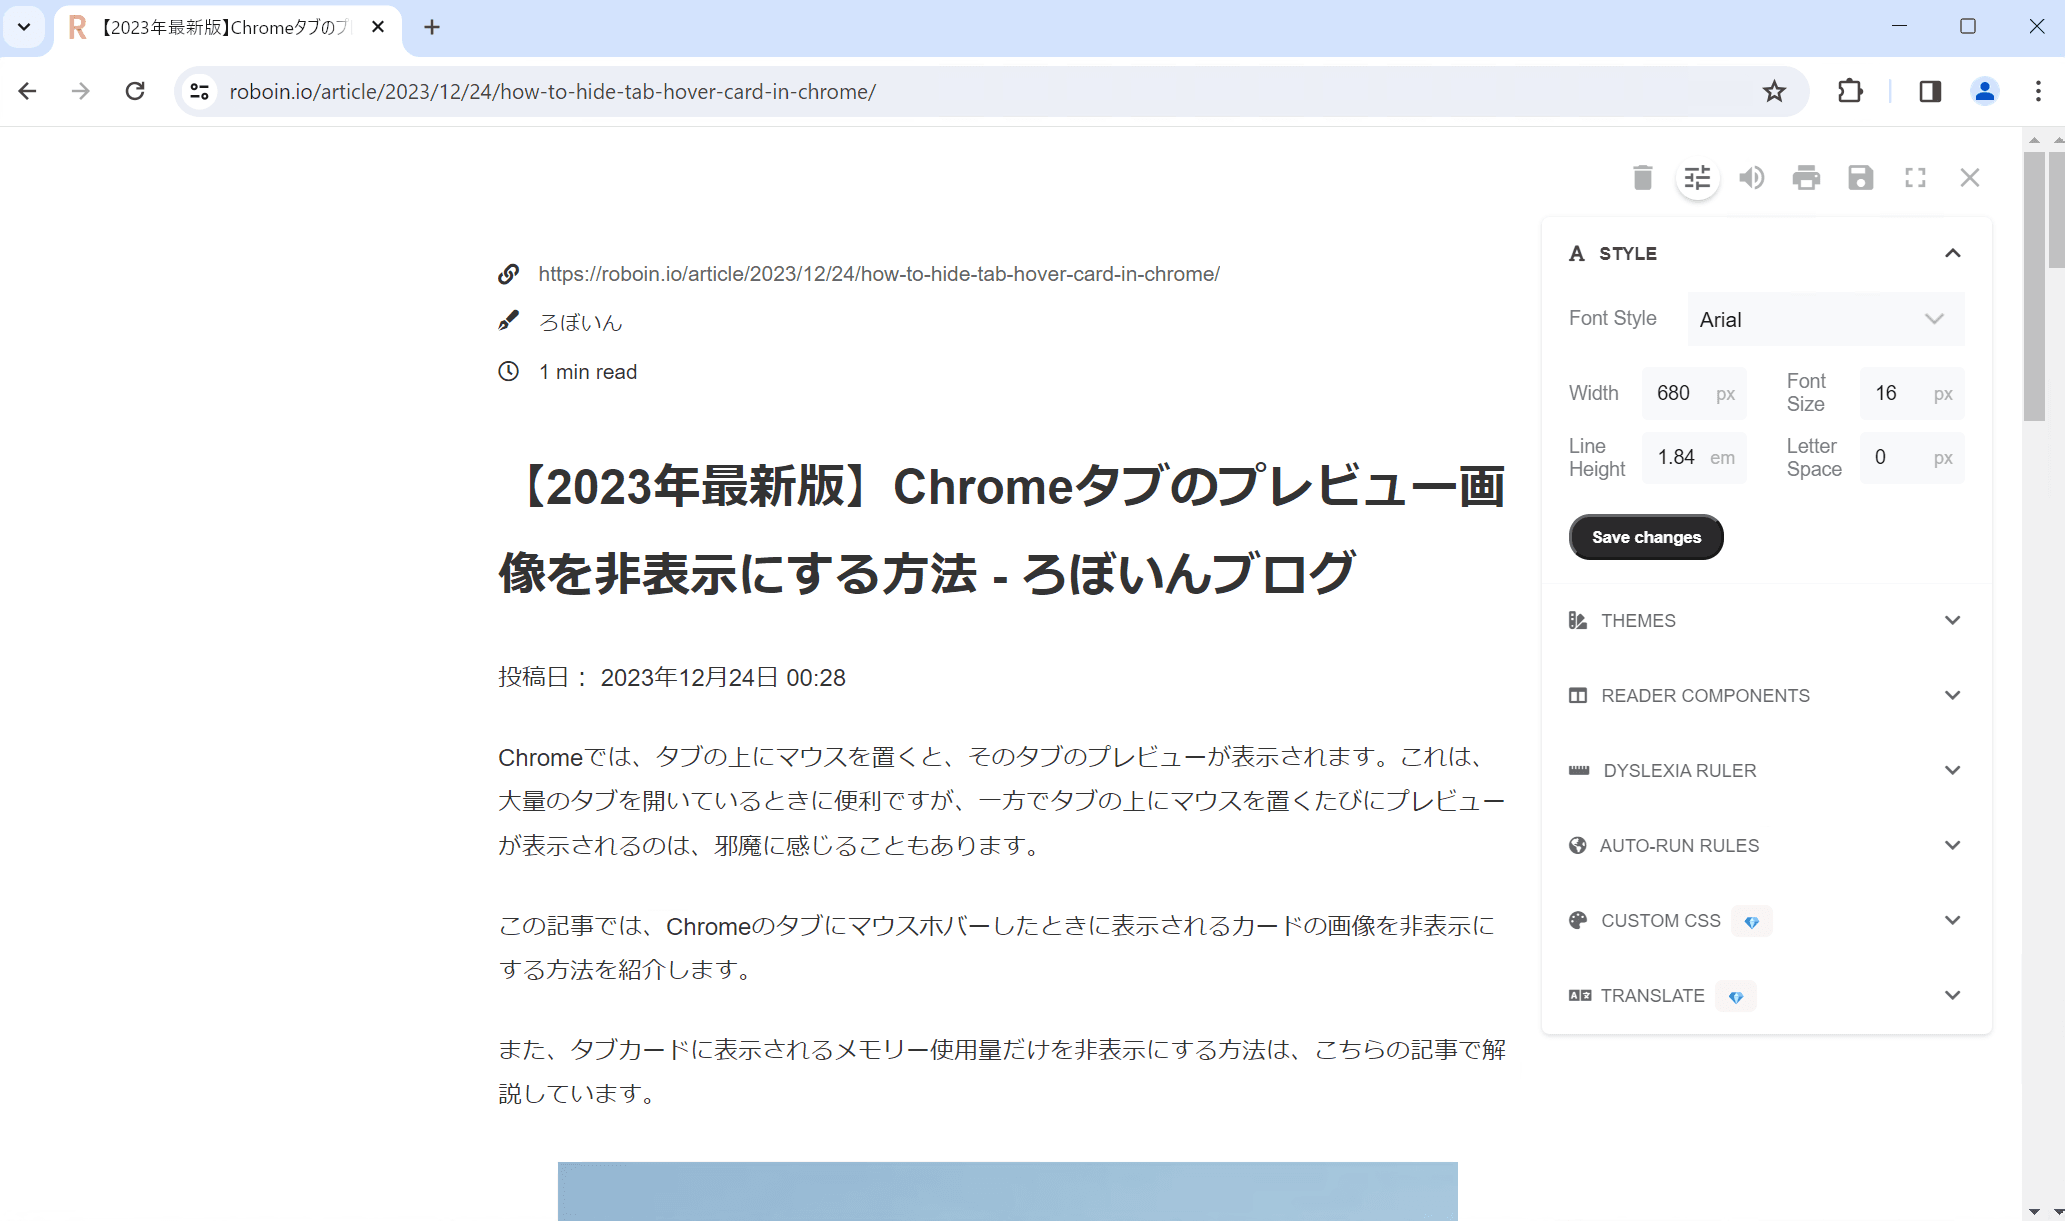Image resolution: width=2065 pixels, height=1221 pixels.
Task: Click the trash delete icon in reader toolbar
Action: 1643,178
